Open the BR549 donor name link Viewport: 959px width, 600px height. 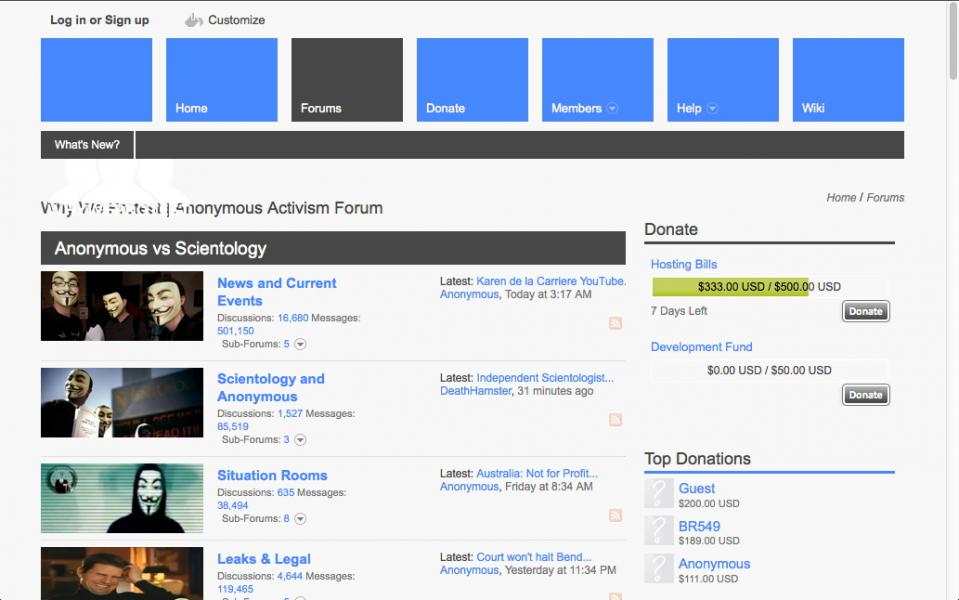click(x=699, y=527)
